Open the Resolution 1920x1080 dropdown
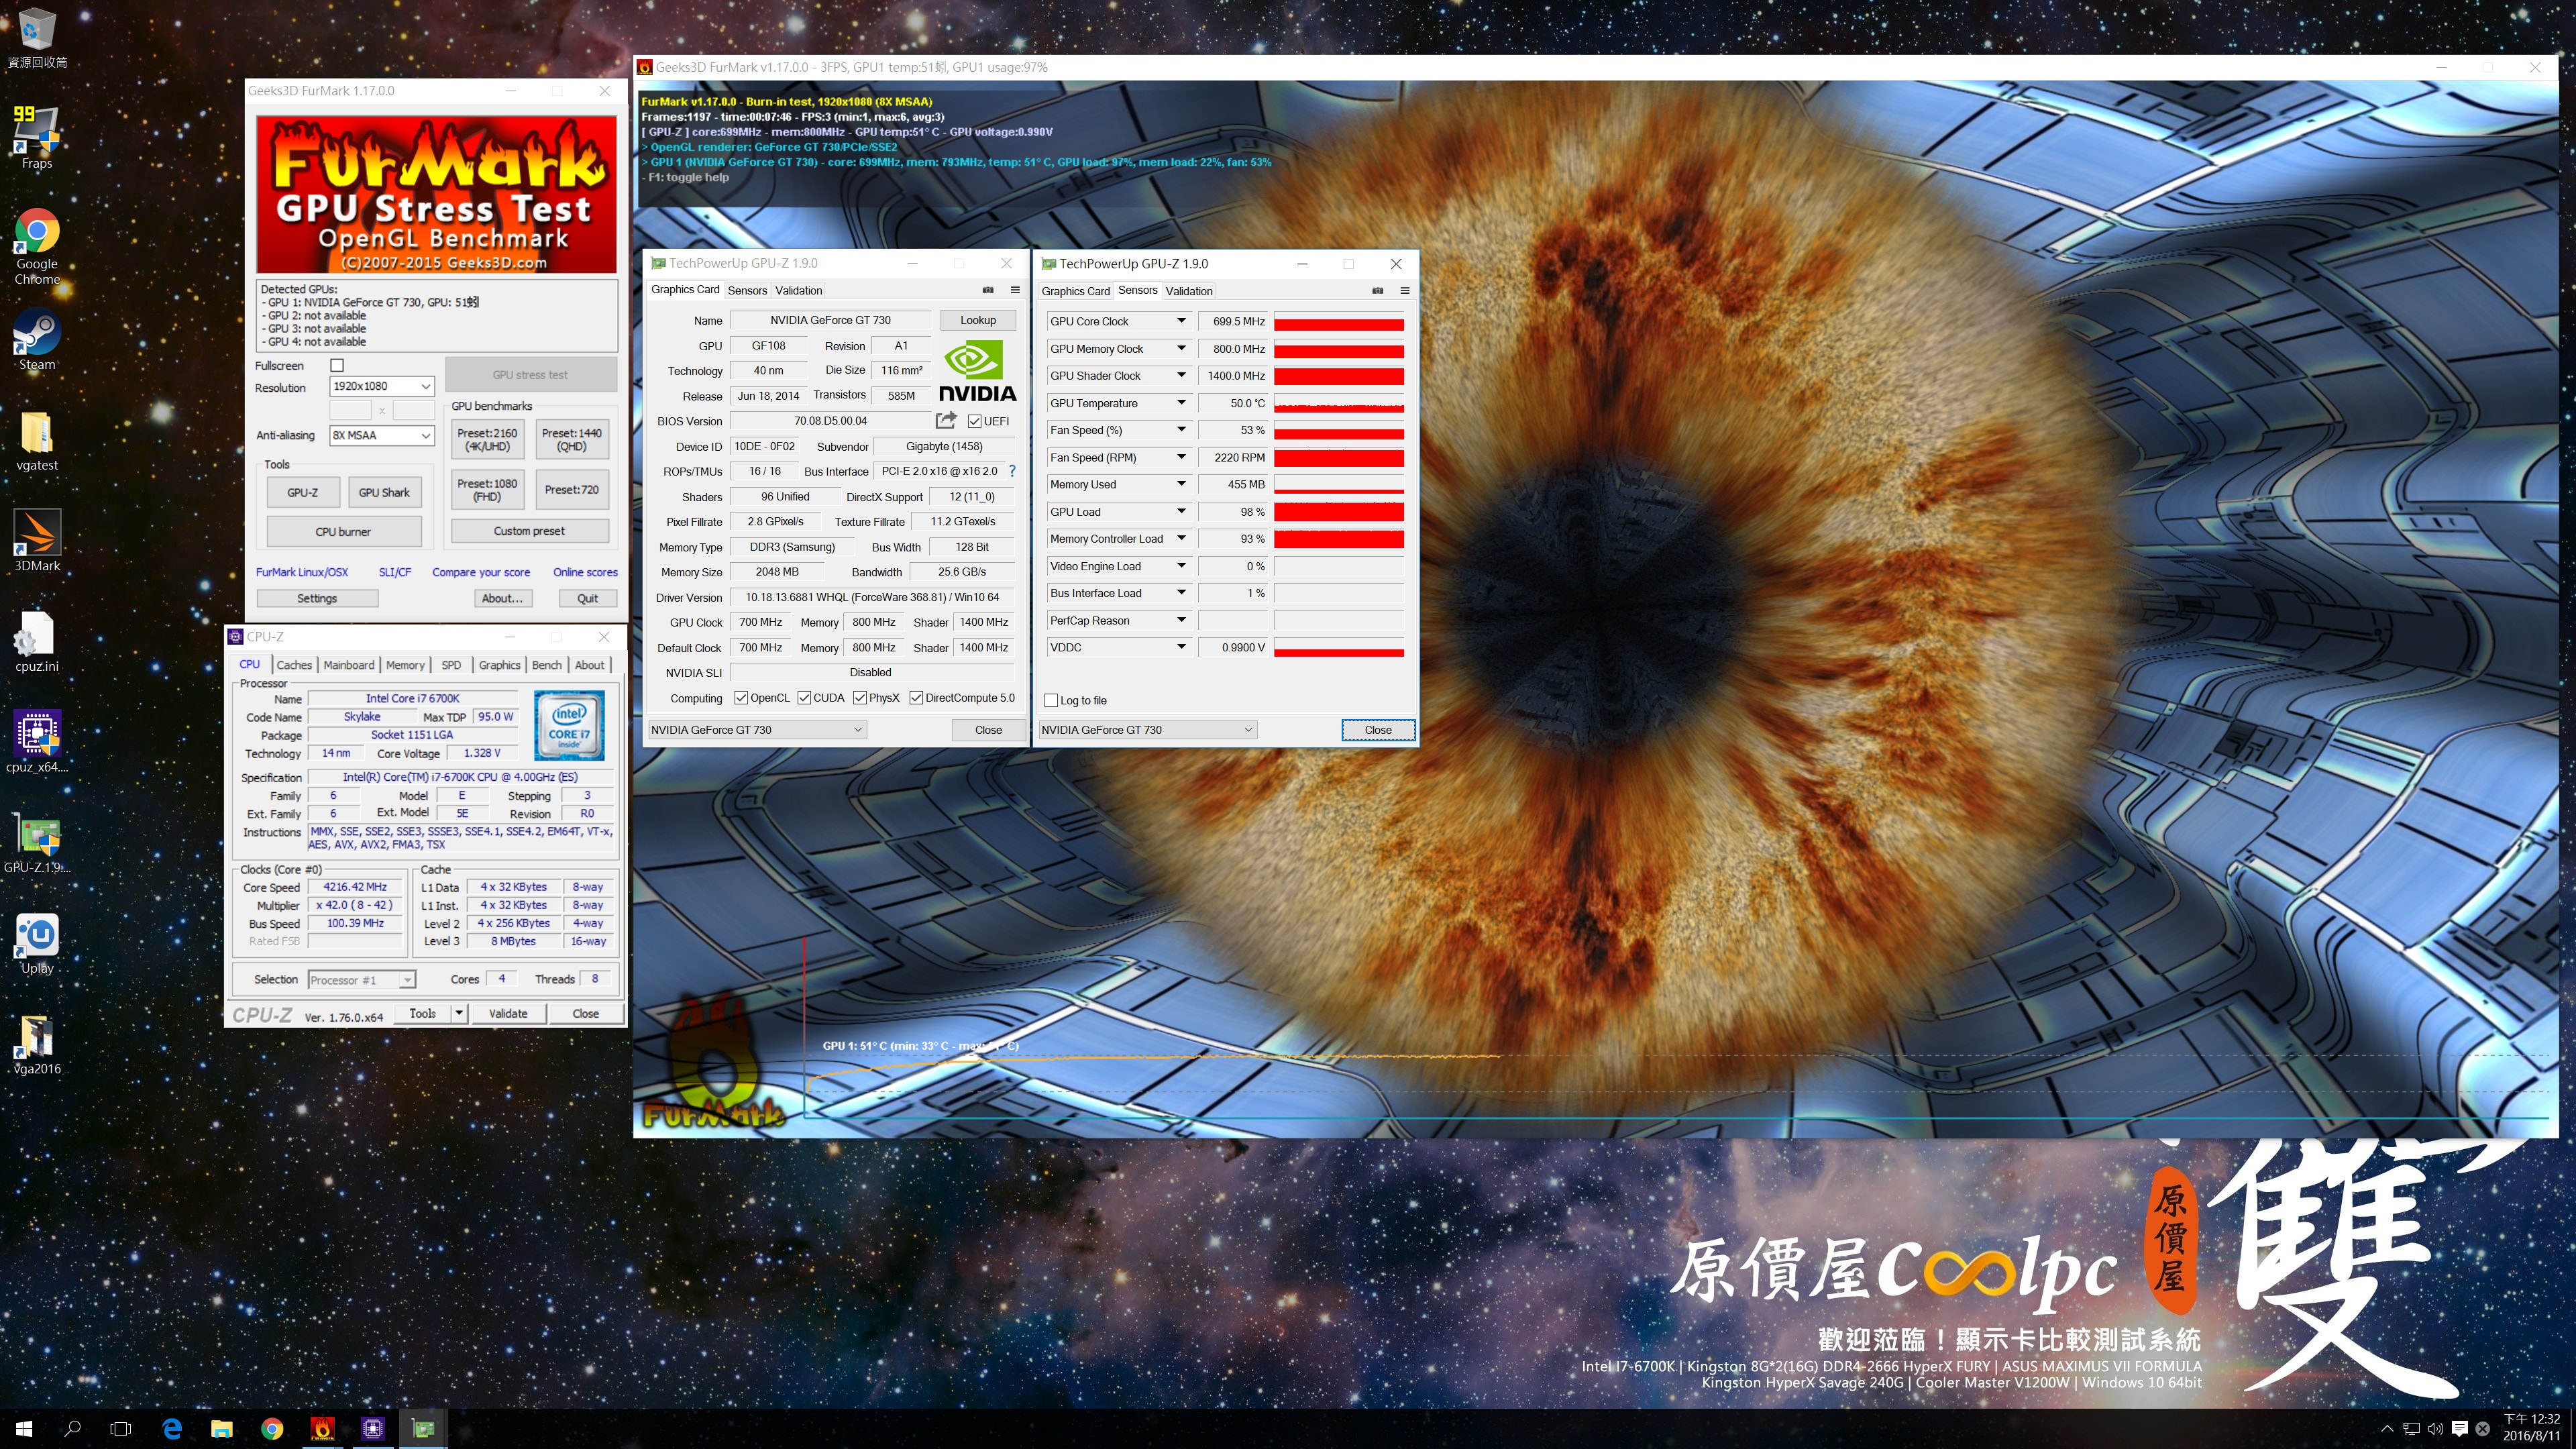Viewport: 2576px width, 1449px height. click(382, 386)
